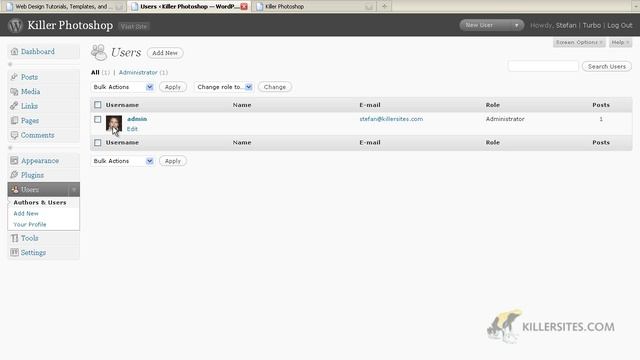This screenshot has width=640, height=360.
Task: Open the top Bulk Actions dropdown
Action: point(122,87)
